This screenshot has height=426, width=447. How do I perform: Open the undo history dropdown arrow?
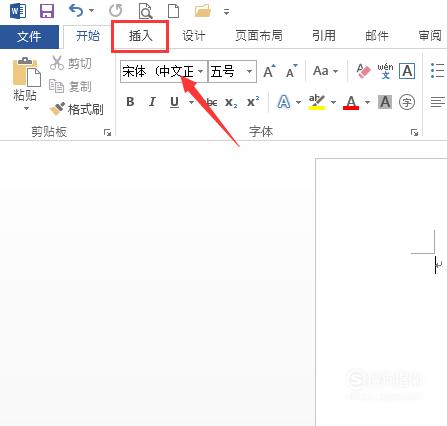pos(91,11)
